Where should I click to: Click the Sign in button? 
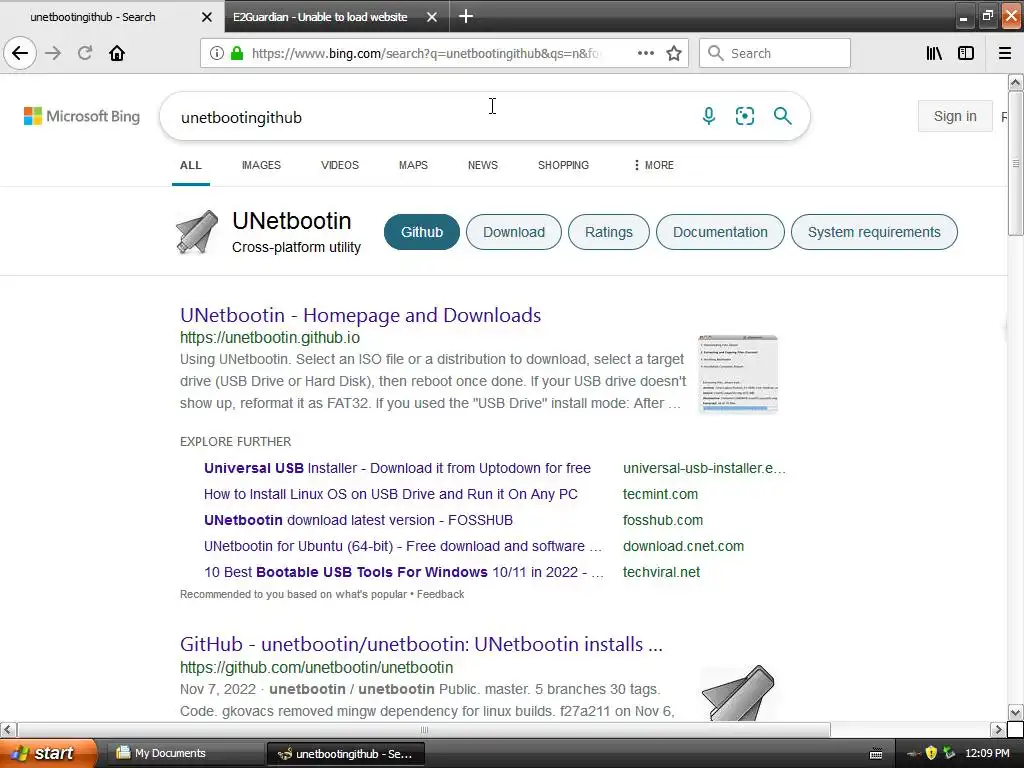click(955, 116)
